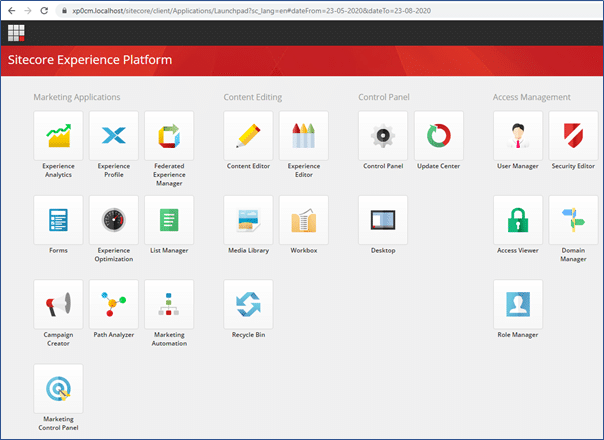The height and width of the screenshot is (440, 604).
Task: Open the Forms application
Action: pos(58,220)
